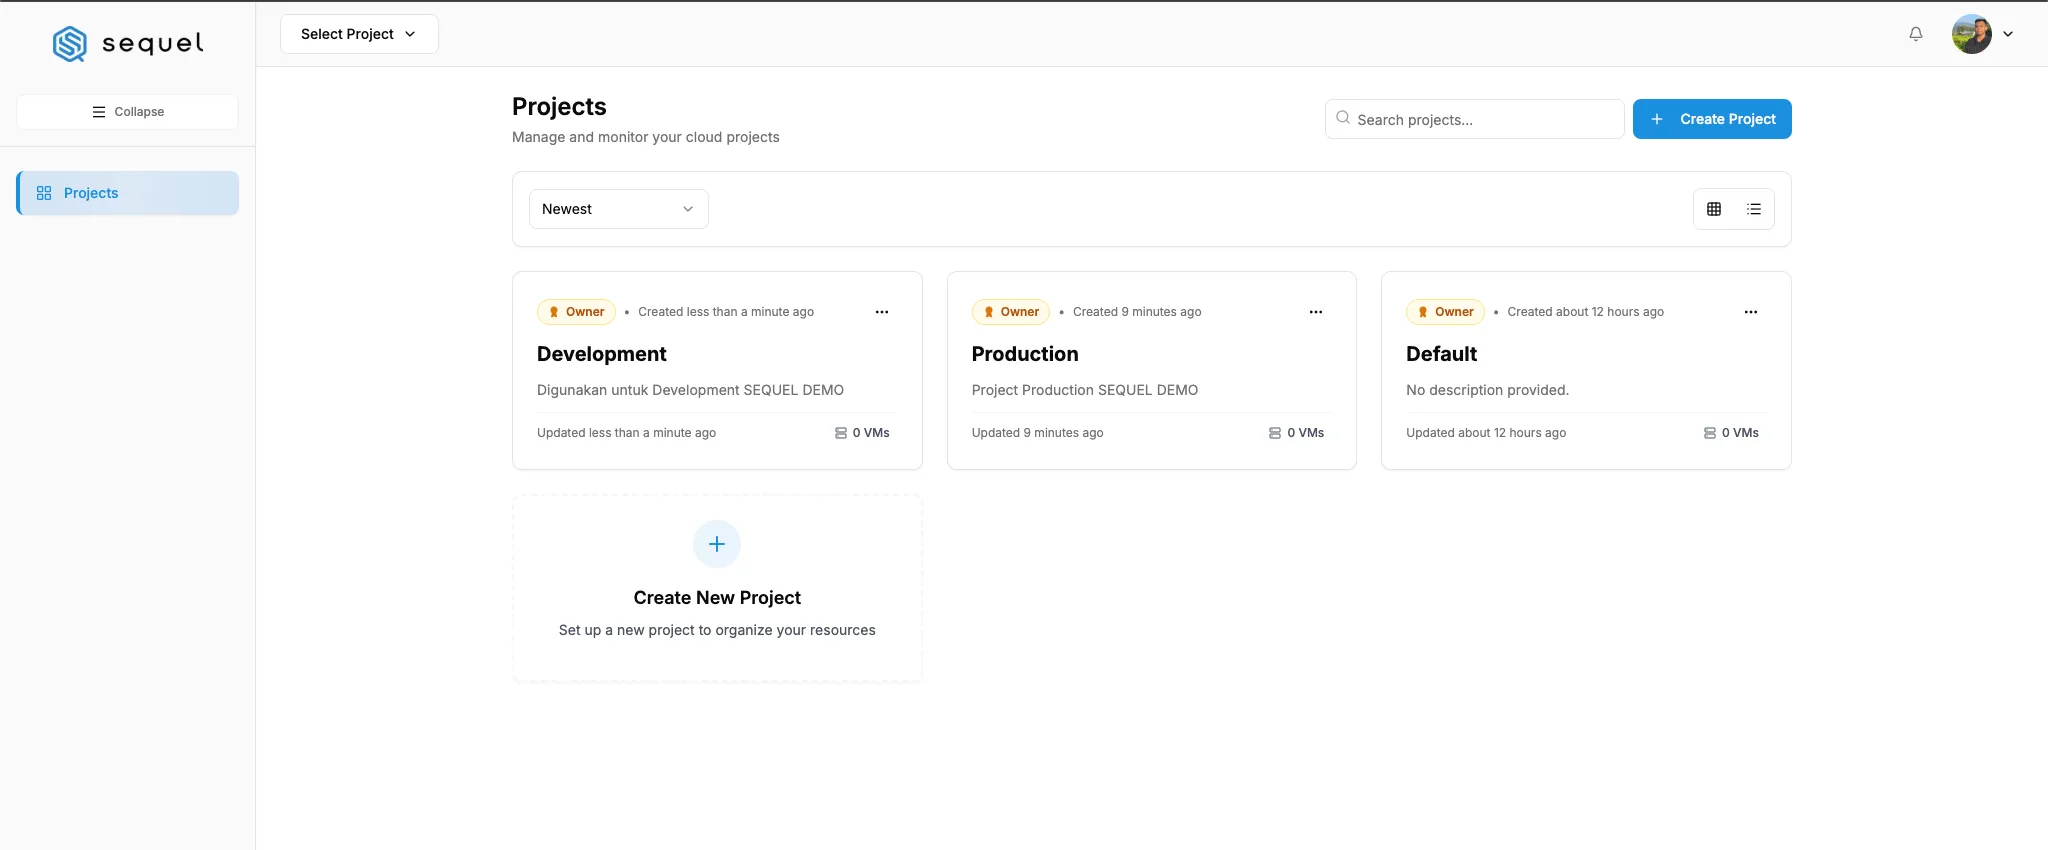Click 'Created less than a minute ago'
This screenshot has height=850, width=2048.
(726, 312)
